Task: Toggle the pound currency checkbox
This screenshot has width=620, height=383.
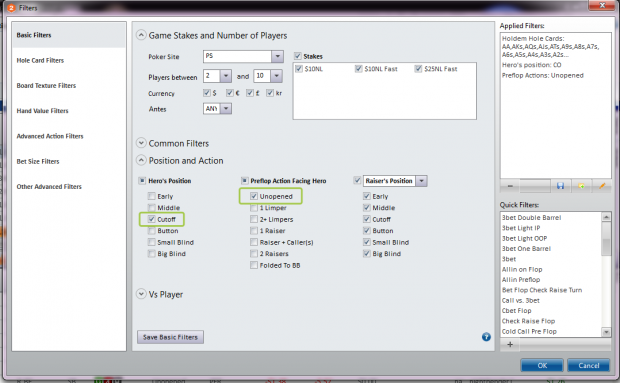Action: (x=250, y=93)
